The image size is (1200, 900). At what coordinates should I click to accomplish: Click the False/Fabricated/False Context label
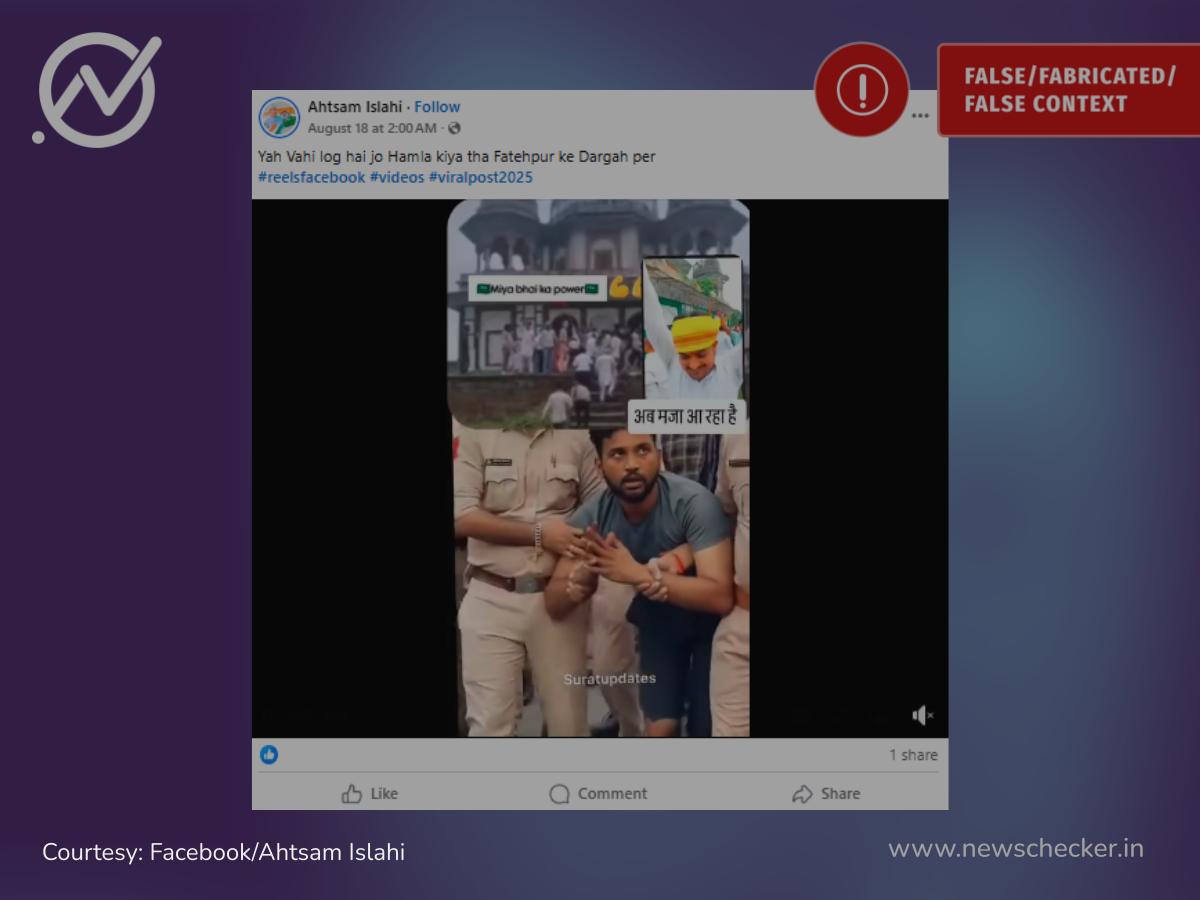(1068, 90)
